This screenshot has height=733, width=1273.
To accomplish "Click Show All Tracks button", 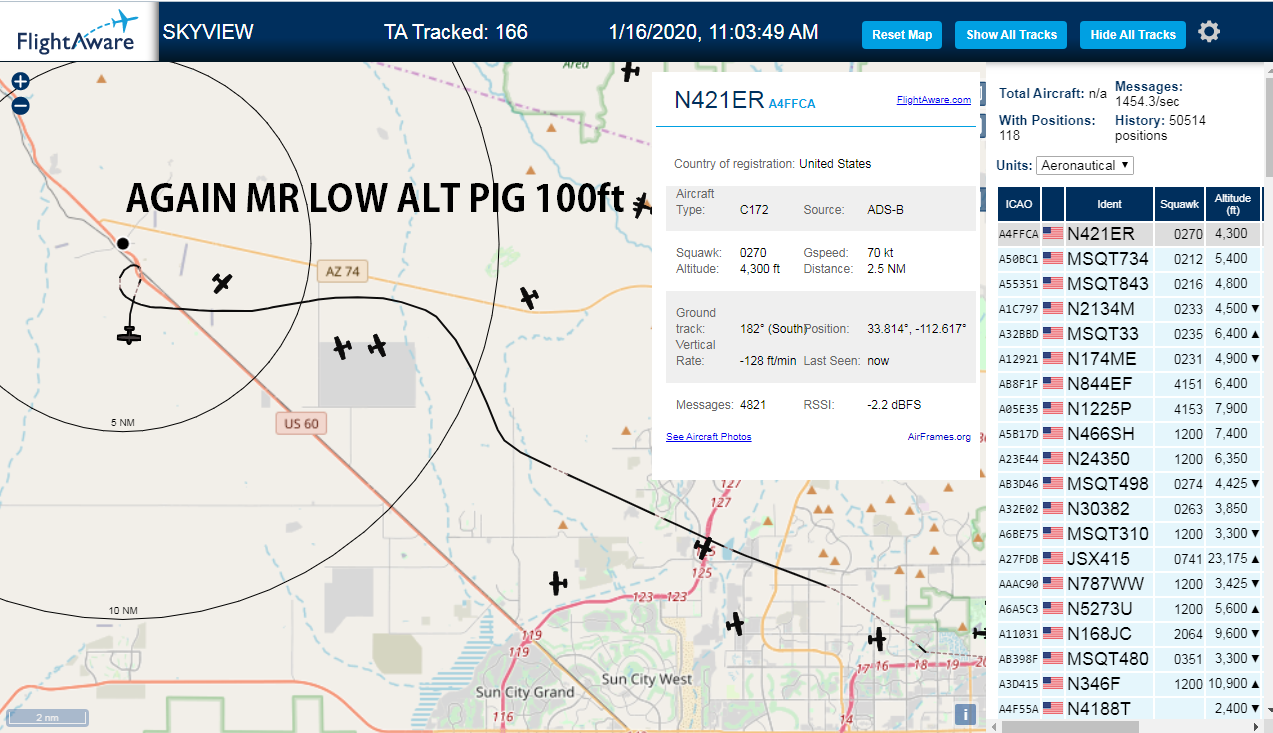I will [1011, 35].
